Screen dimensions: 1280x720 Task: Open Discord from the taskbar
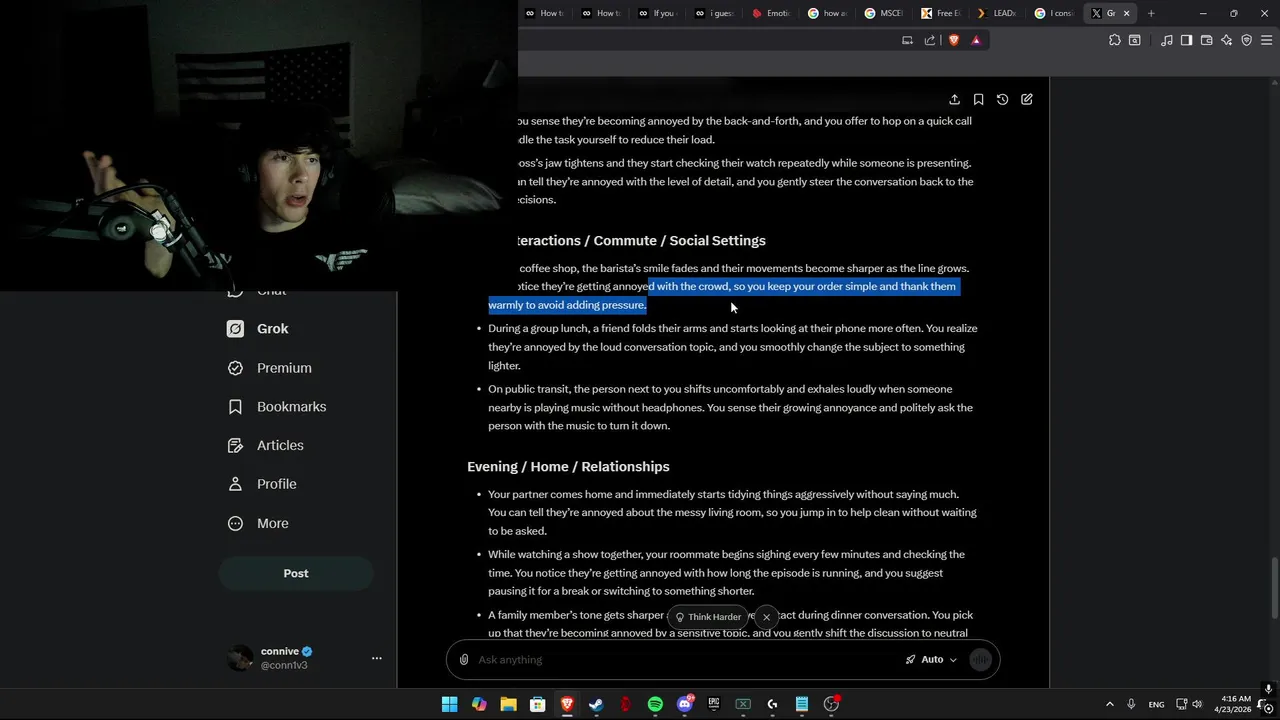685,704
